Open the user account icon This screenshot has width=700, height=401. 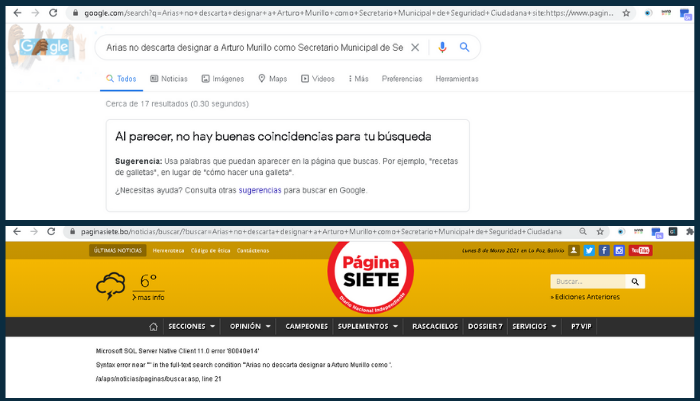click(574, 251)
